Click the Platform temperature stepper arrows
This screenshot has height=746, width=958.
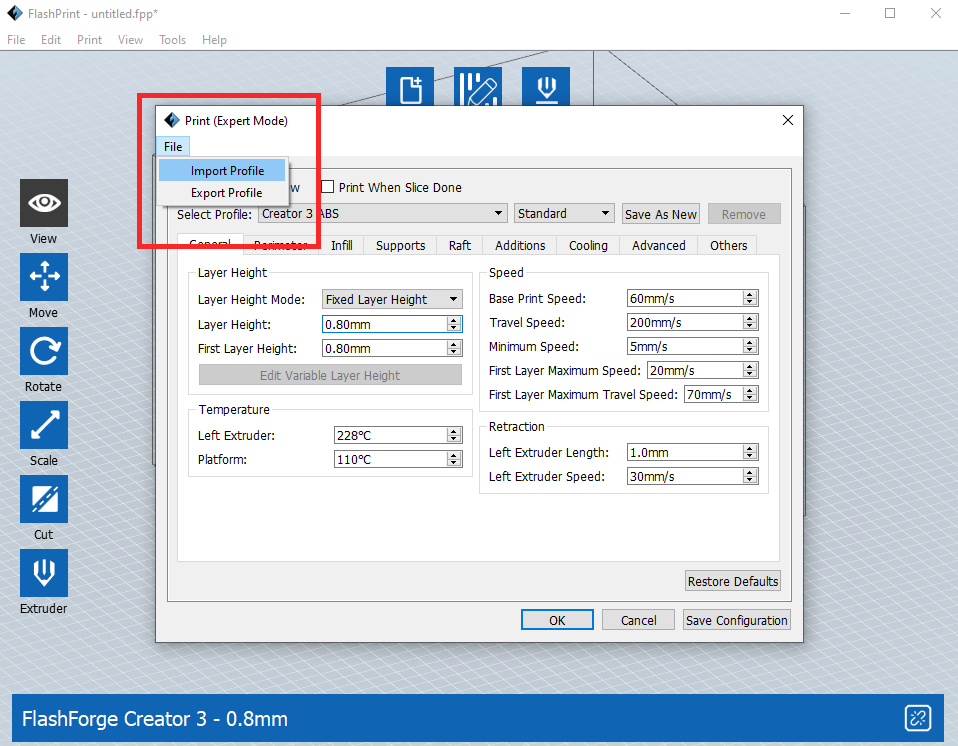pos(454,459)
